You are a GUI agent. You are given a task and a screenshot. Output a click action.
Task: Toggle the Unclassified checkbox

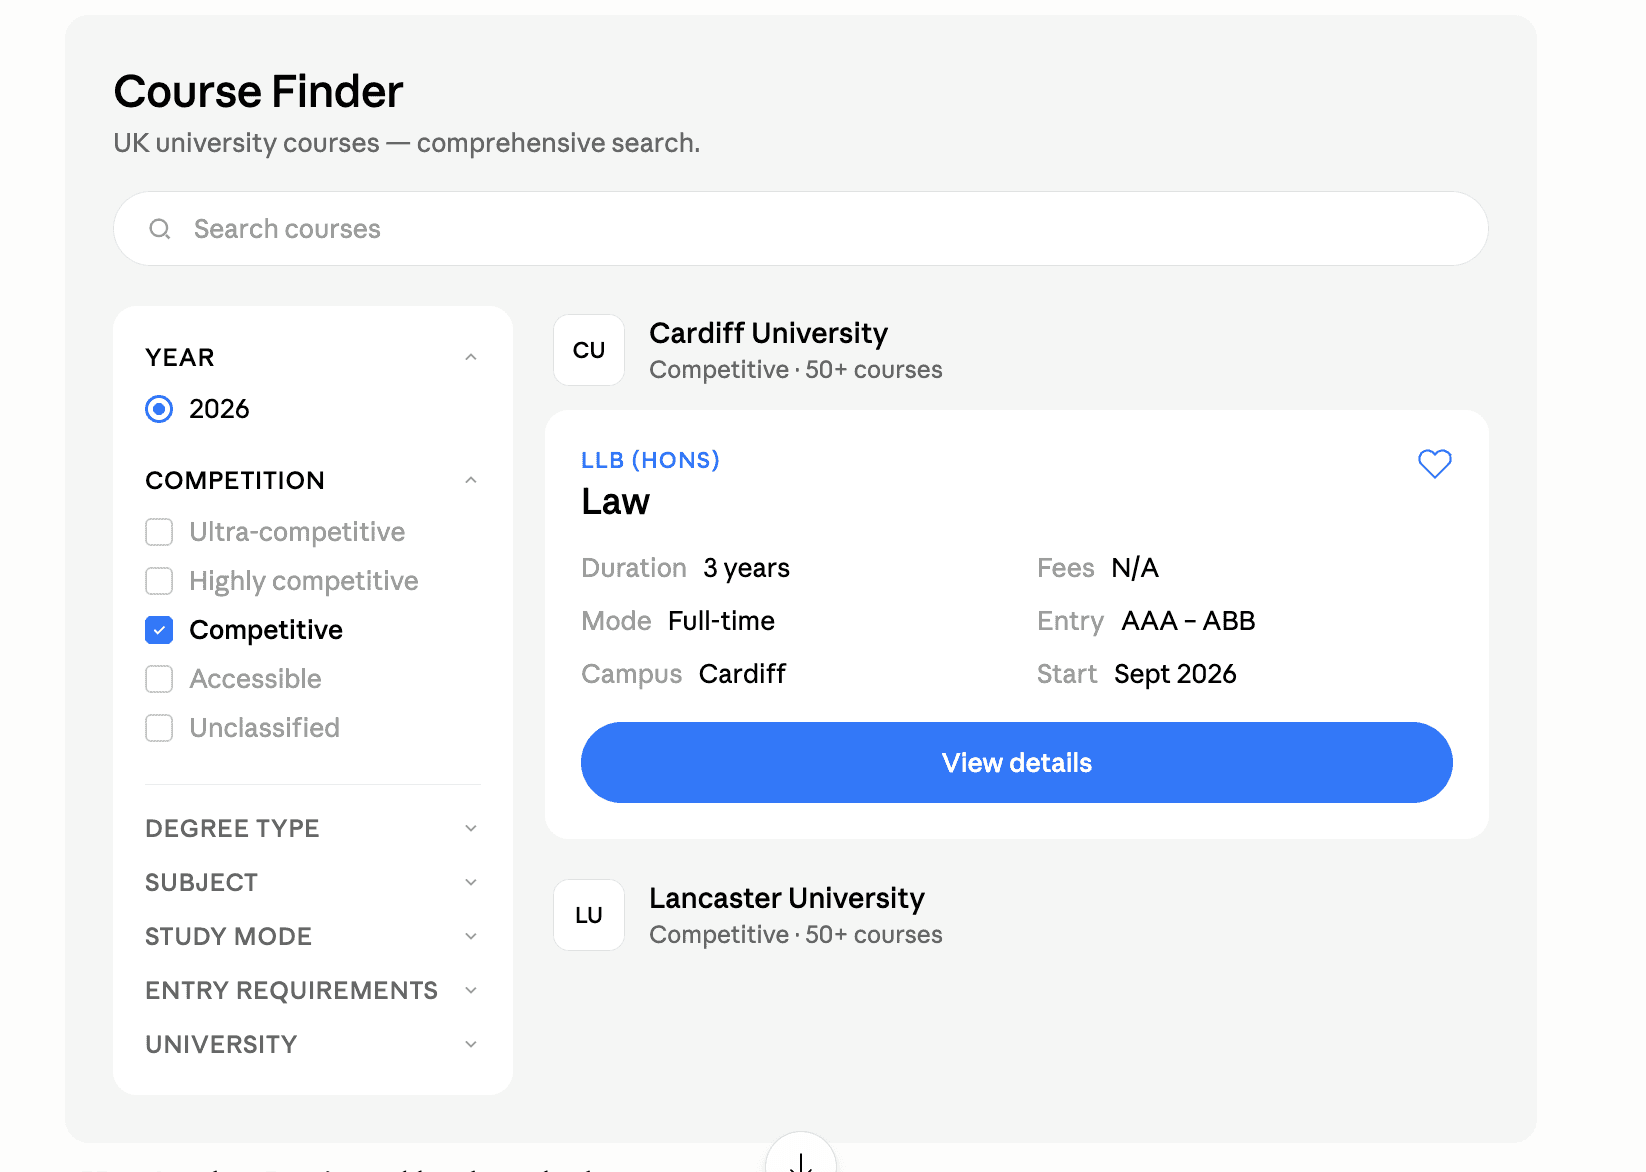click(x=159, y=728)
